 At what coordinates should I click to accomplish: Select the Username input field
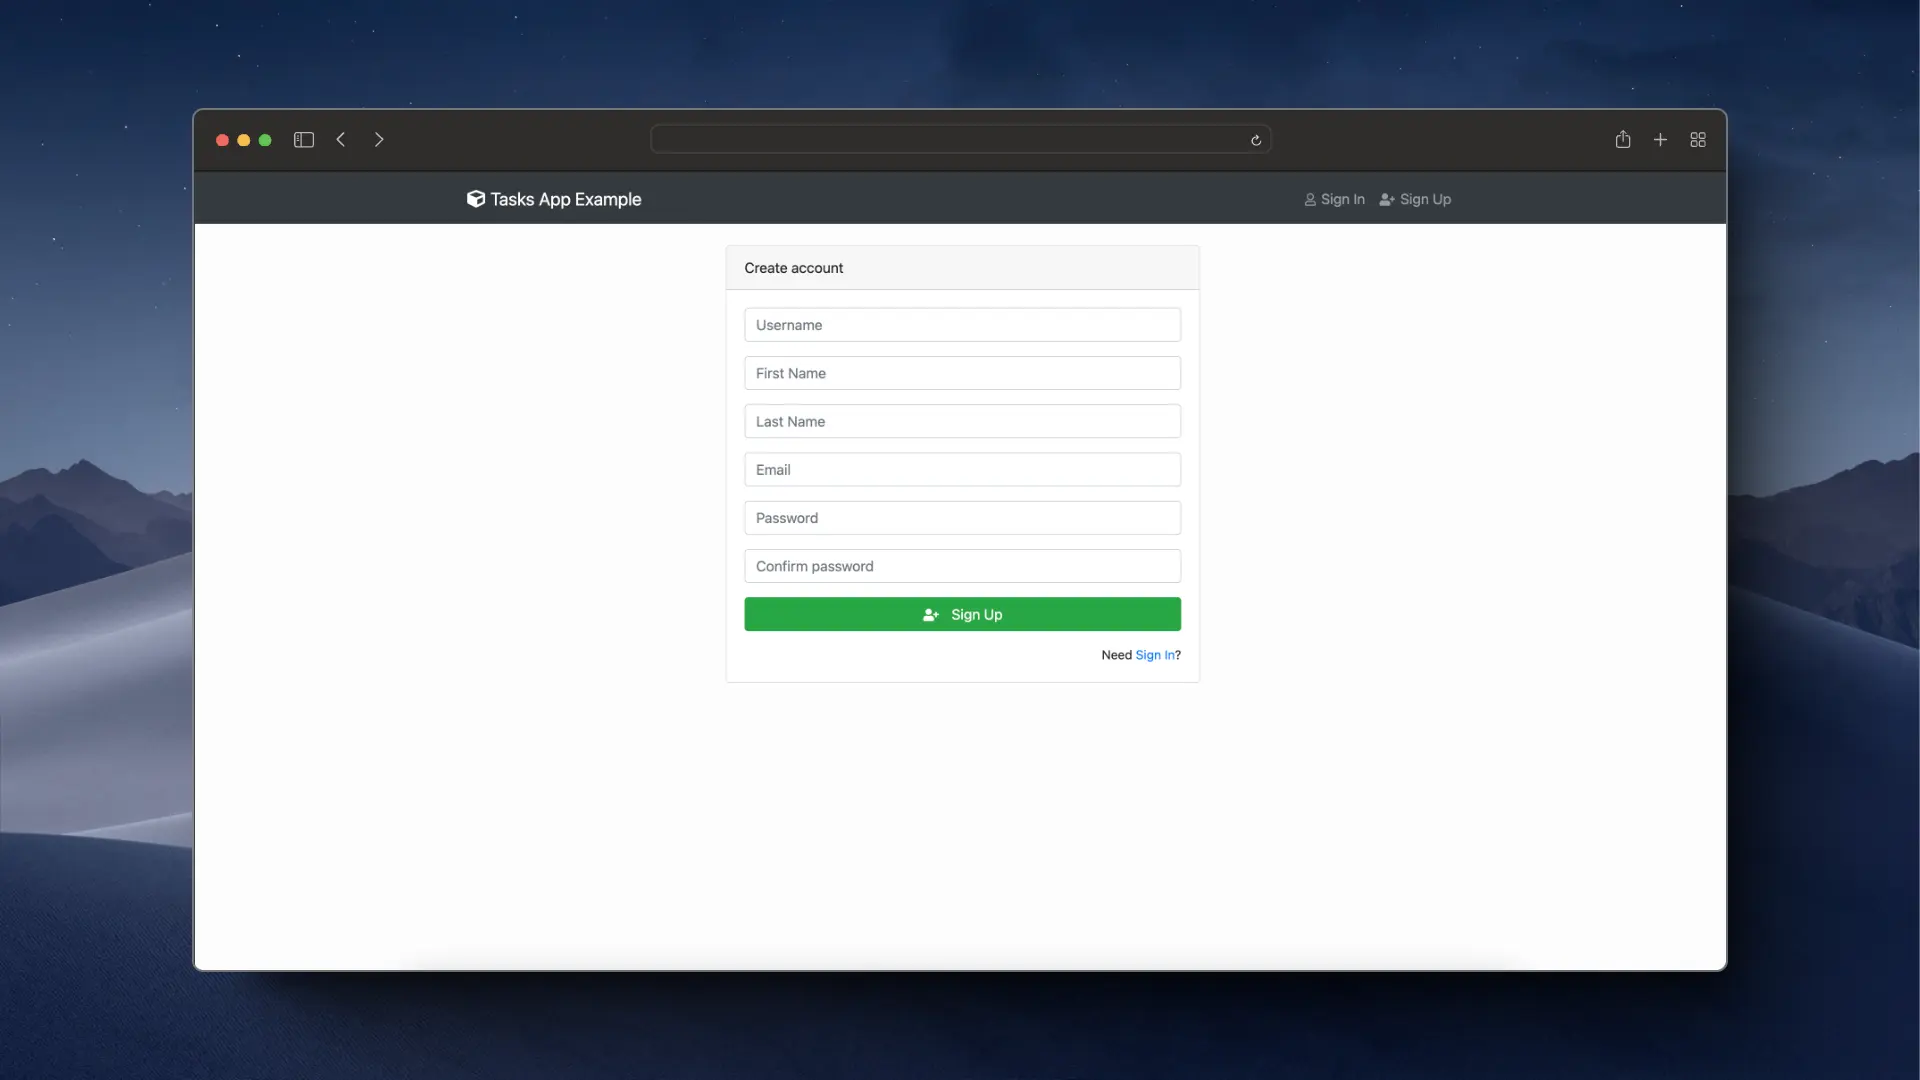coord(961,324)
